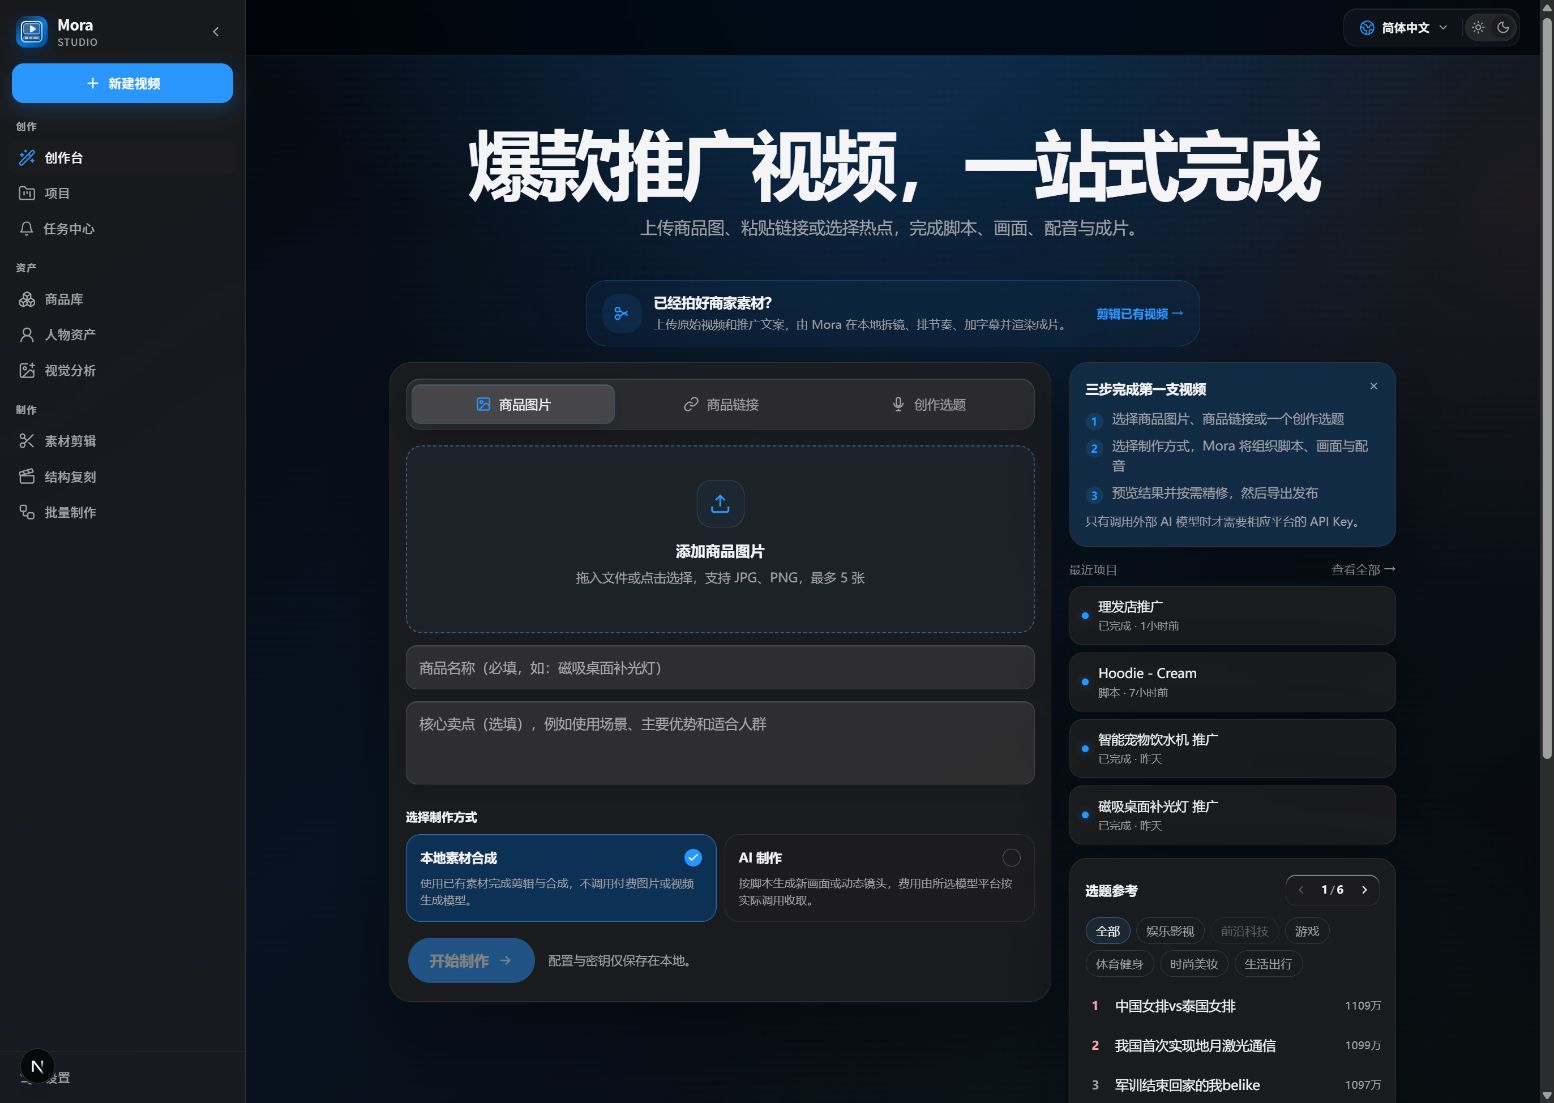Screen dimensions: 1554x1103
Task: Open the 理发店推广 recent project
Action: click(x=1232, y=615)
